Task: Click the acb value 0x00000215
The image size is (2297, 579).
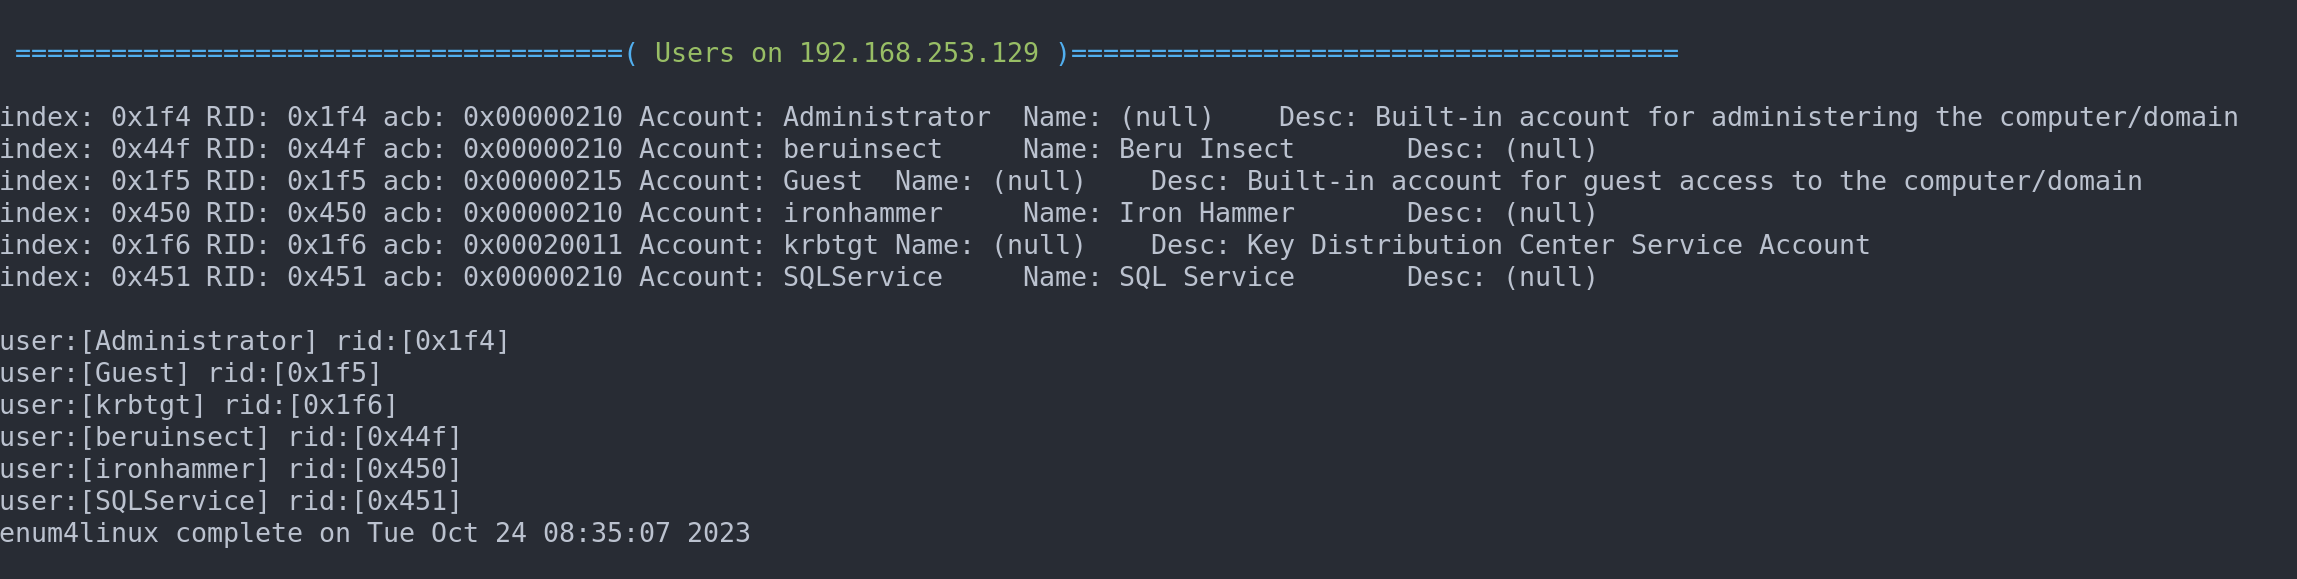Action: click(x=542, y=182)
